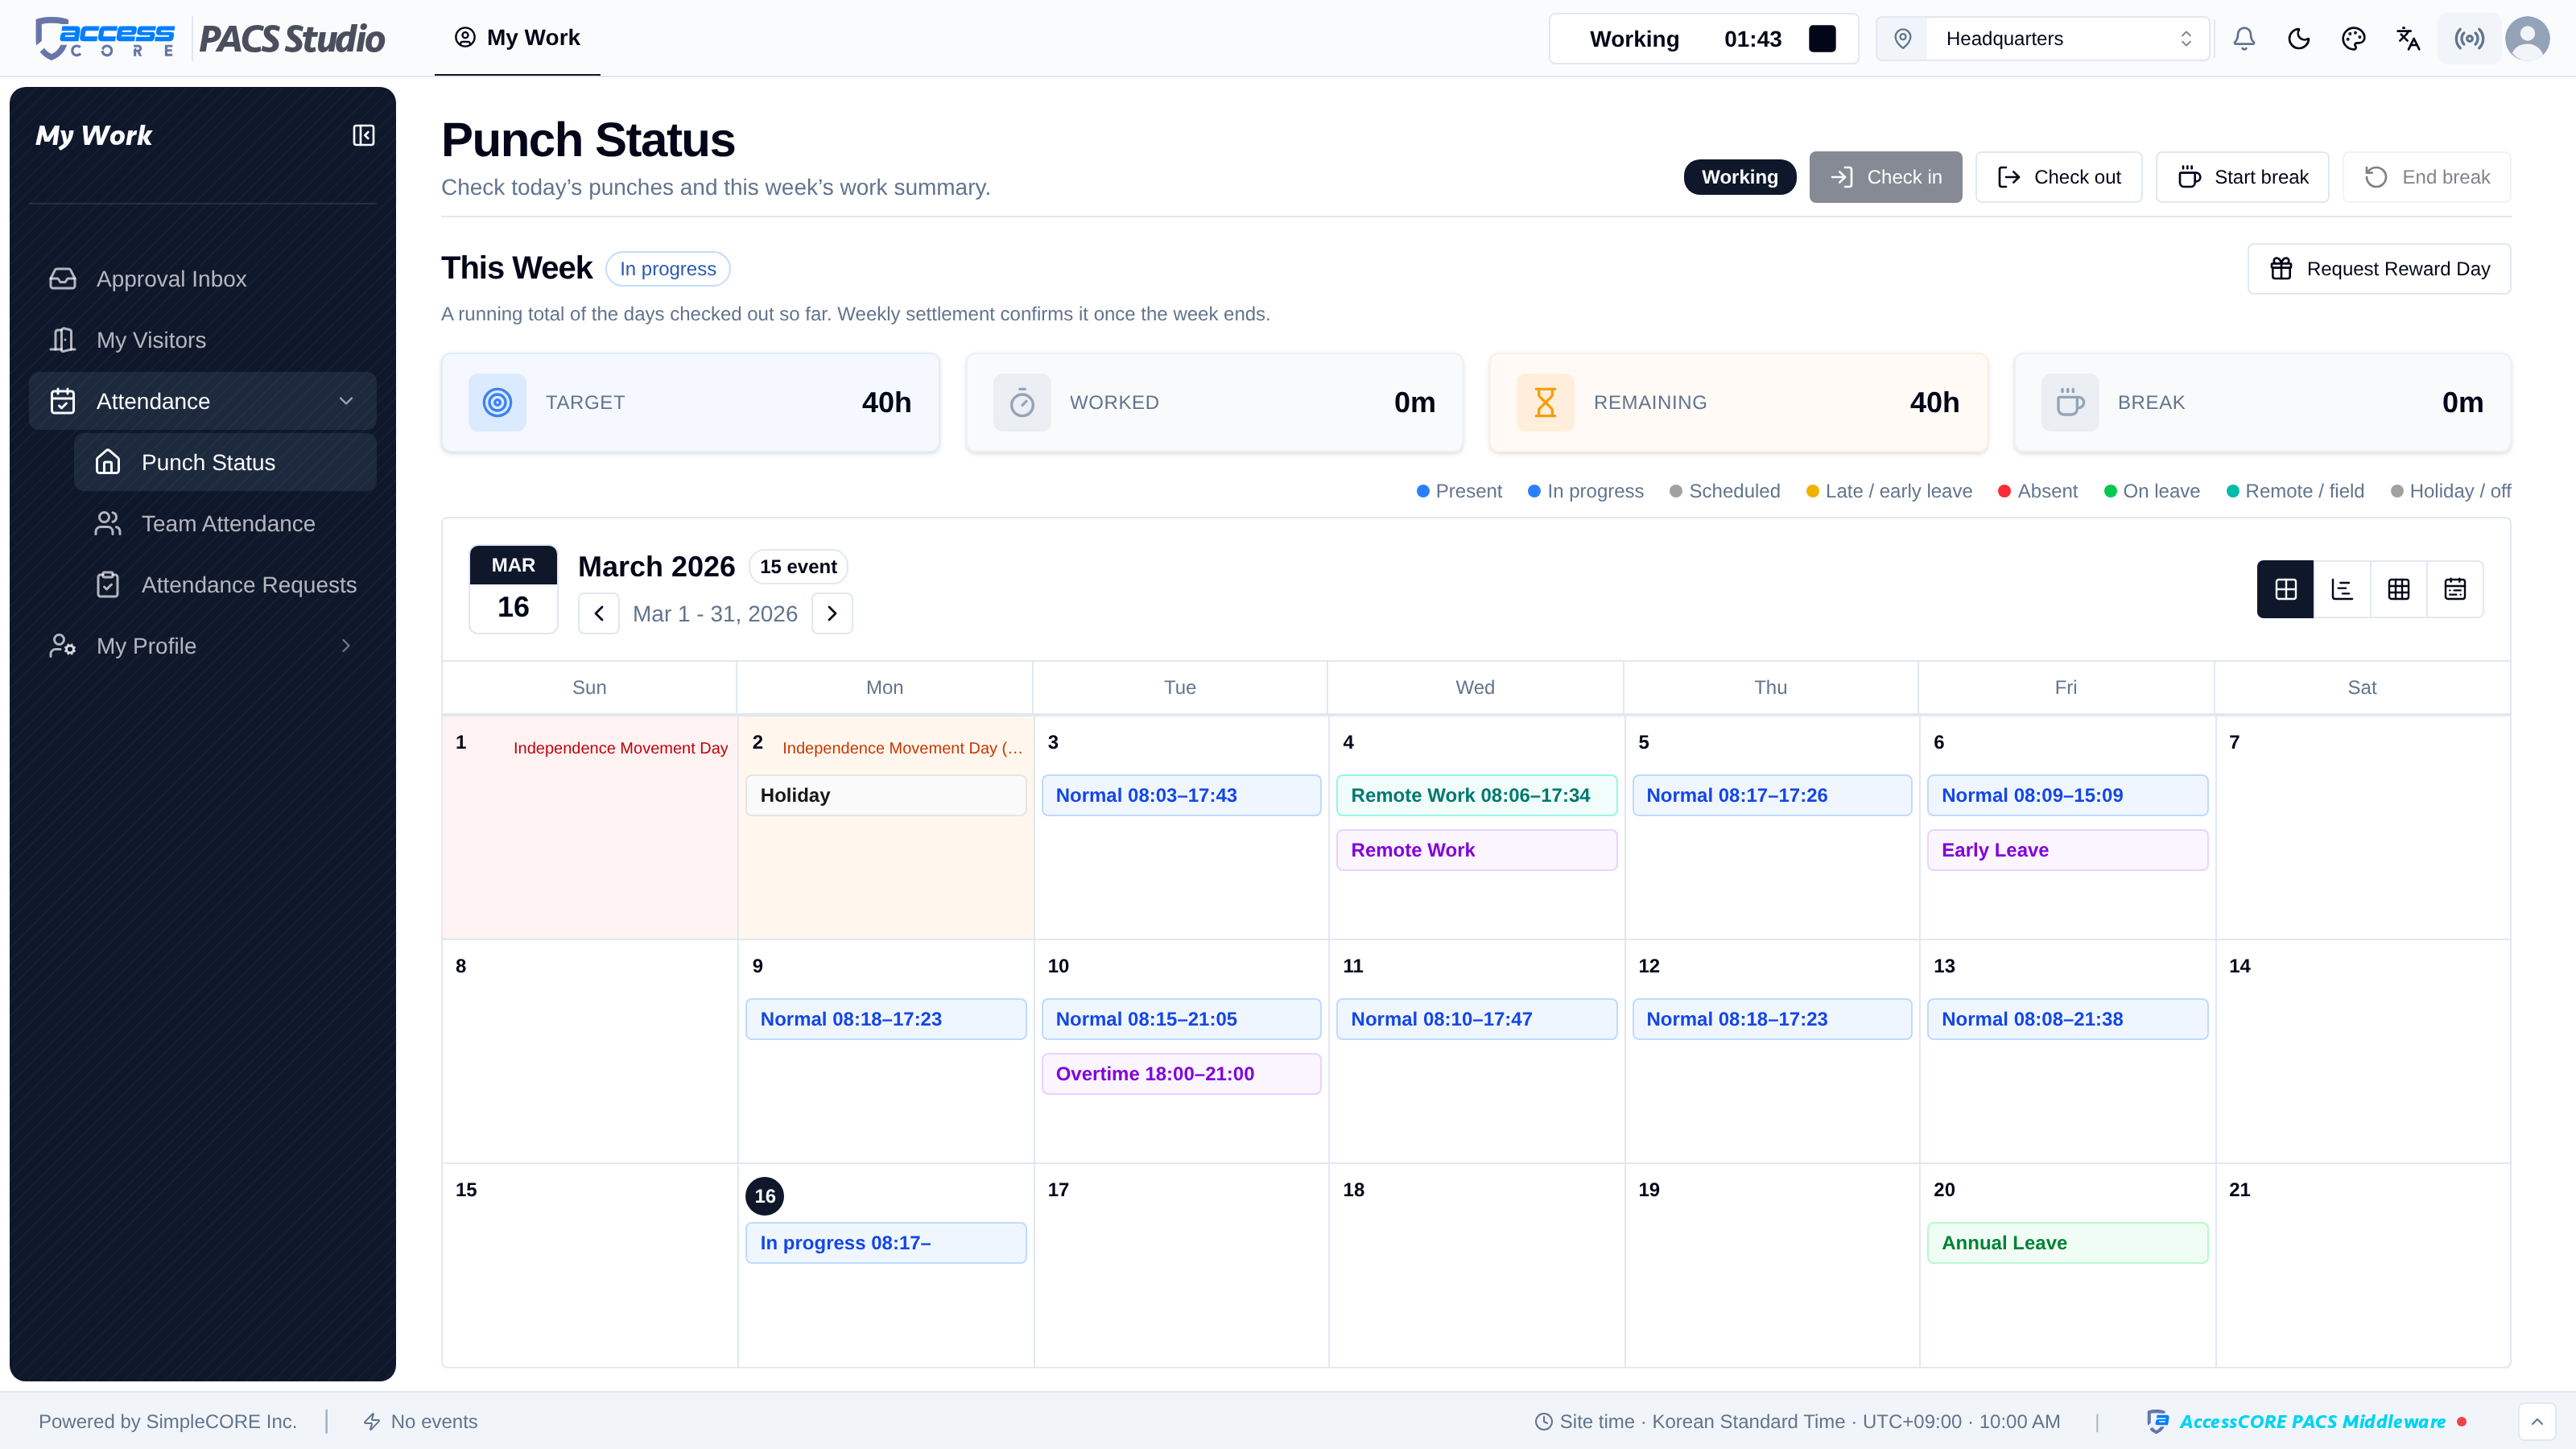Select the MAR 16 today date badge
2576x1449 pixels.
513,589
